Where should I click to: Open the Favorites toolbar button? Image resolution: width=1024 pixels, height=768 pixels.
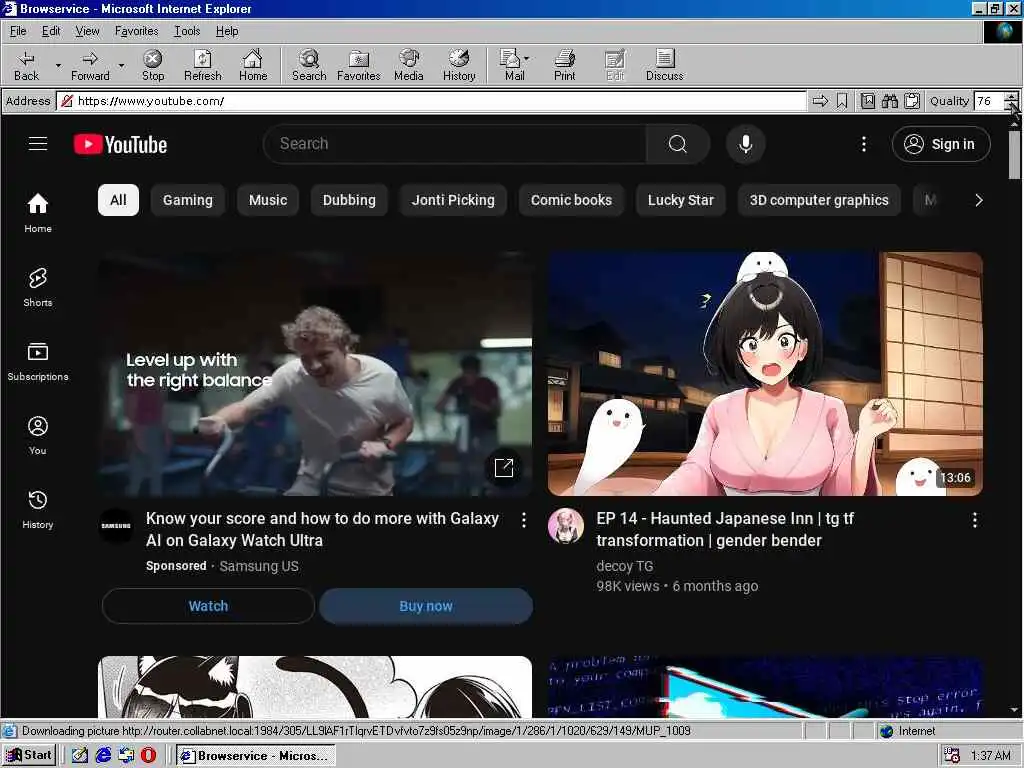pos(359,65)
